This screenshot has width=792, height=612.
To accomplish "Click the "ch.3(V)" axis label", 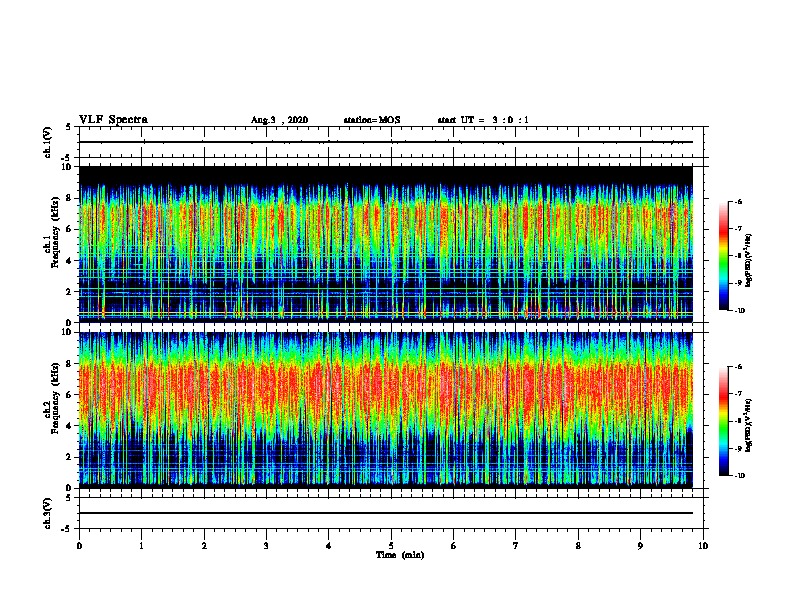I will 48,513.
